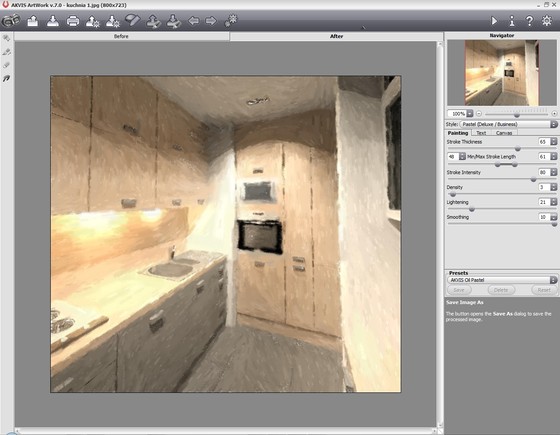Open Help with question mark icon
This screenshot has height=435, width=560.
click(529, 21)
